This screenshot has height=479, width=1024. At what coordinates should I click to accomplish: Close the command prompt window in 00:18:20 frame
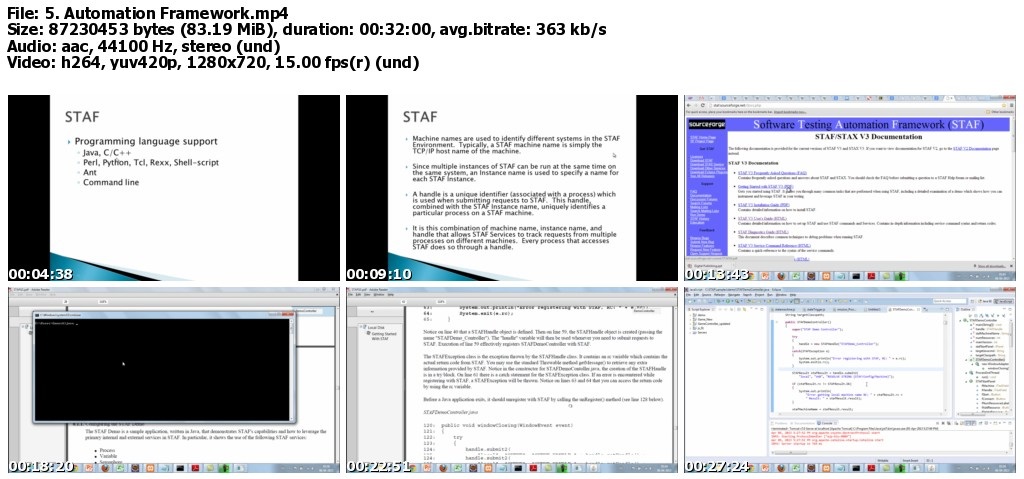tap(290, 315)
